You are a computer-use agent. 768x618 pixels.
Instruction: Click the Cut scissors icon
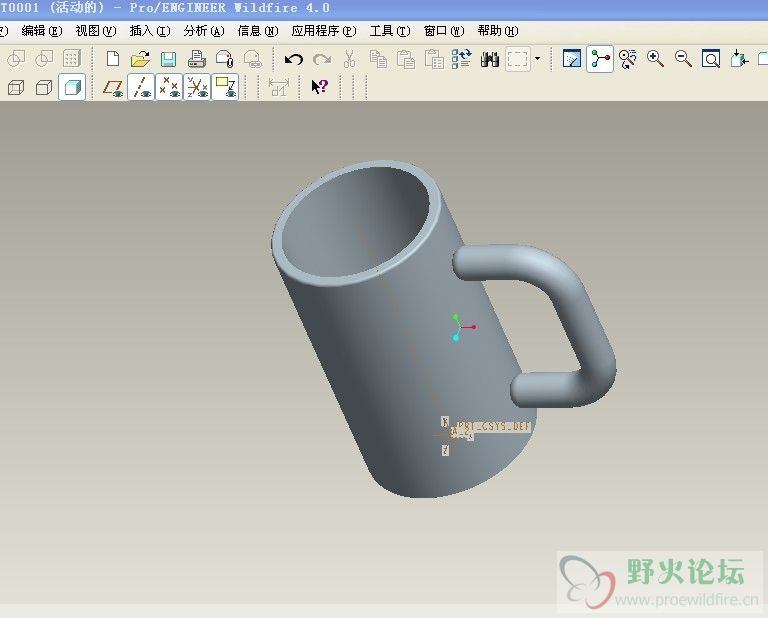[350, 59]
